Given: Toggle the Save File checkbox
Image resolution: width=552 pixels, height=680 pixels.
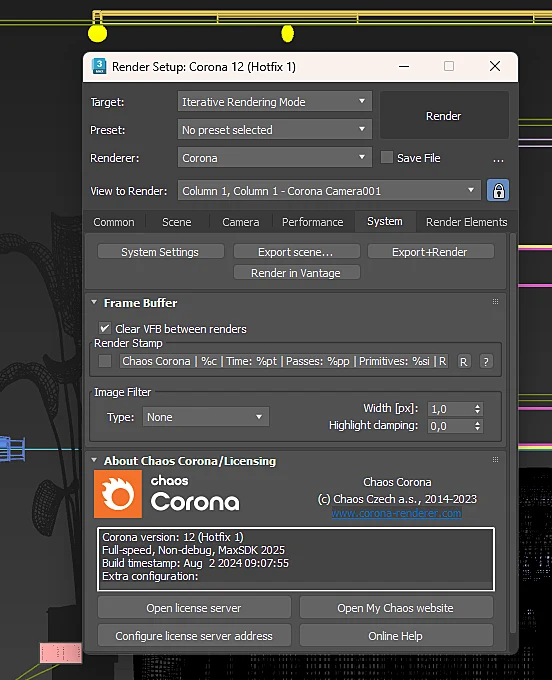Looking at the screenshot, I should click(386, 157).
